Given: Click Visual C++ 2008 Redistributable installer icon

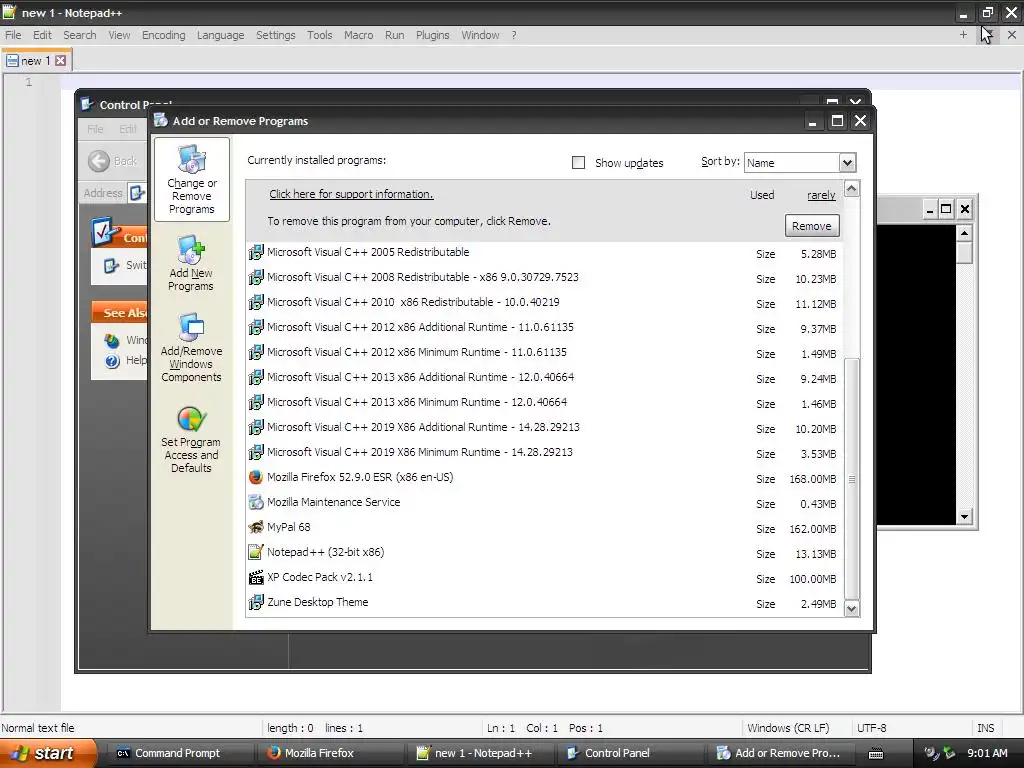Looking at the screenshot, I should 256,278.
